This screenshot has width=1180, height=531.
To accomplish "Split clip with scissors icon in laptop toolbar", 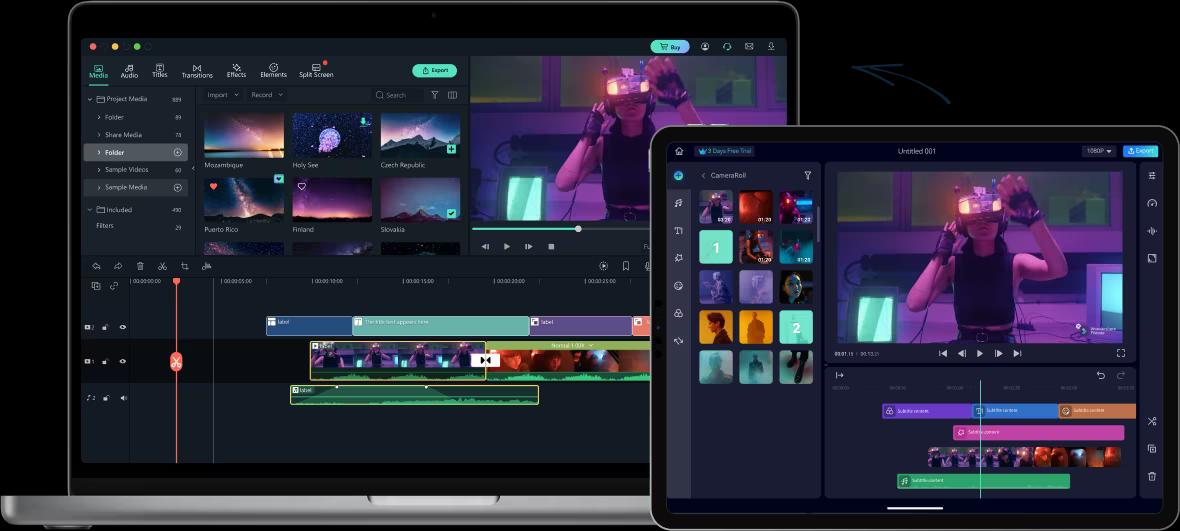I will point(162,266).
